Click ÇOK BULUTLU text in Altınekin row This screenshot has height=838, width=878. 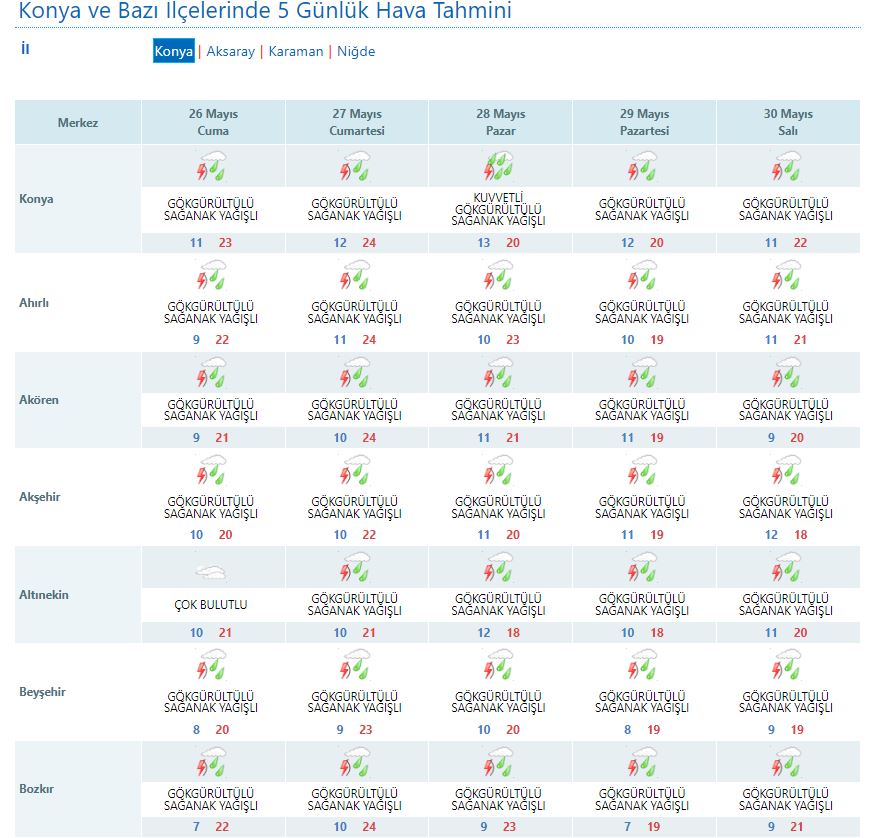(211, 605)
